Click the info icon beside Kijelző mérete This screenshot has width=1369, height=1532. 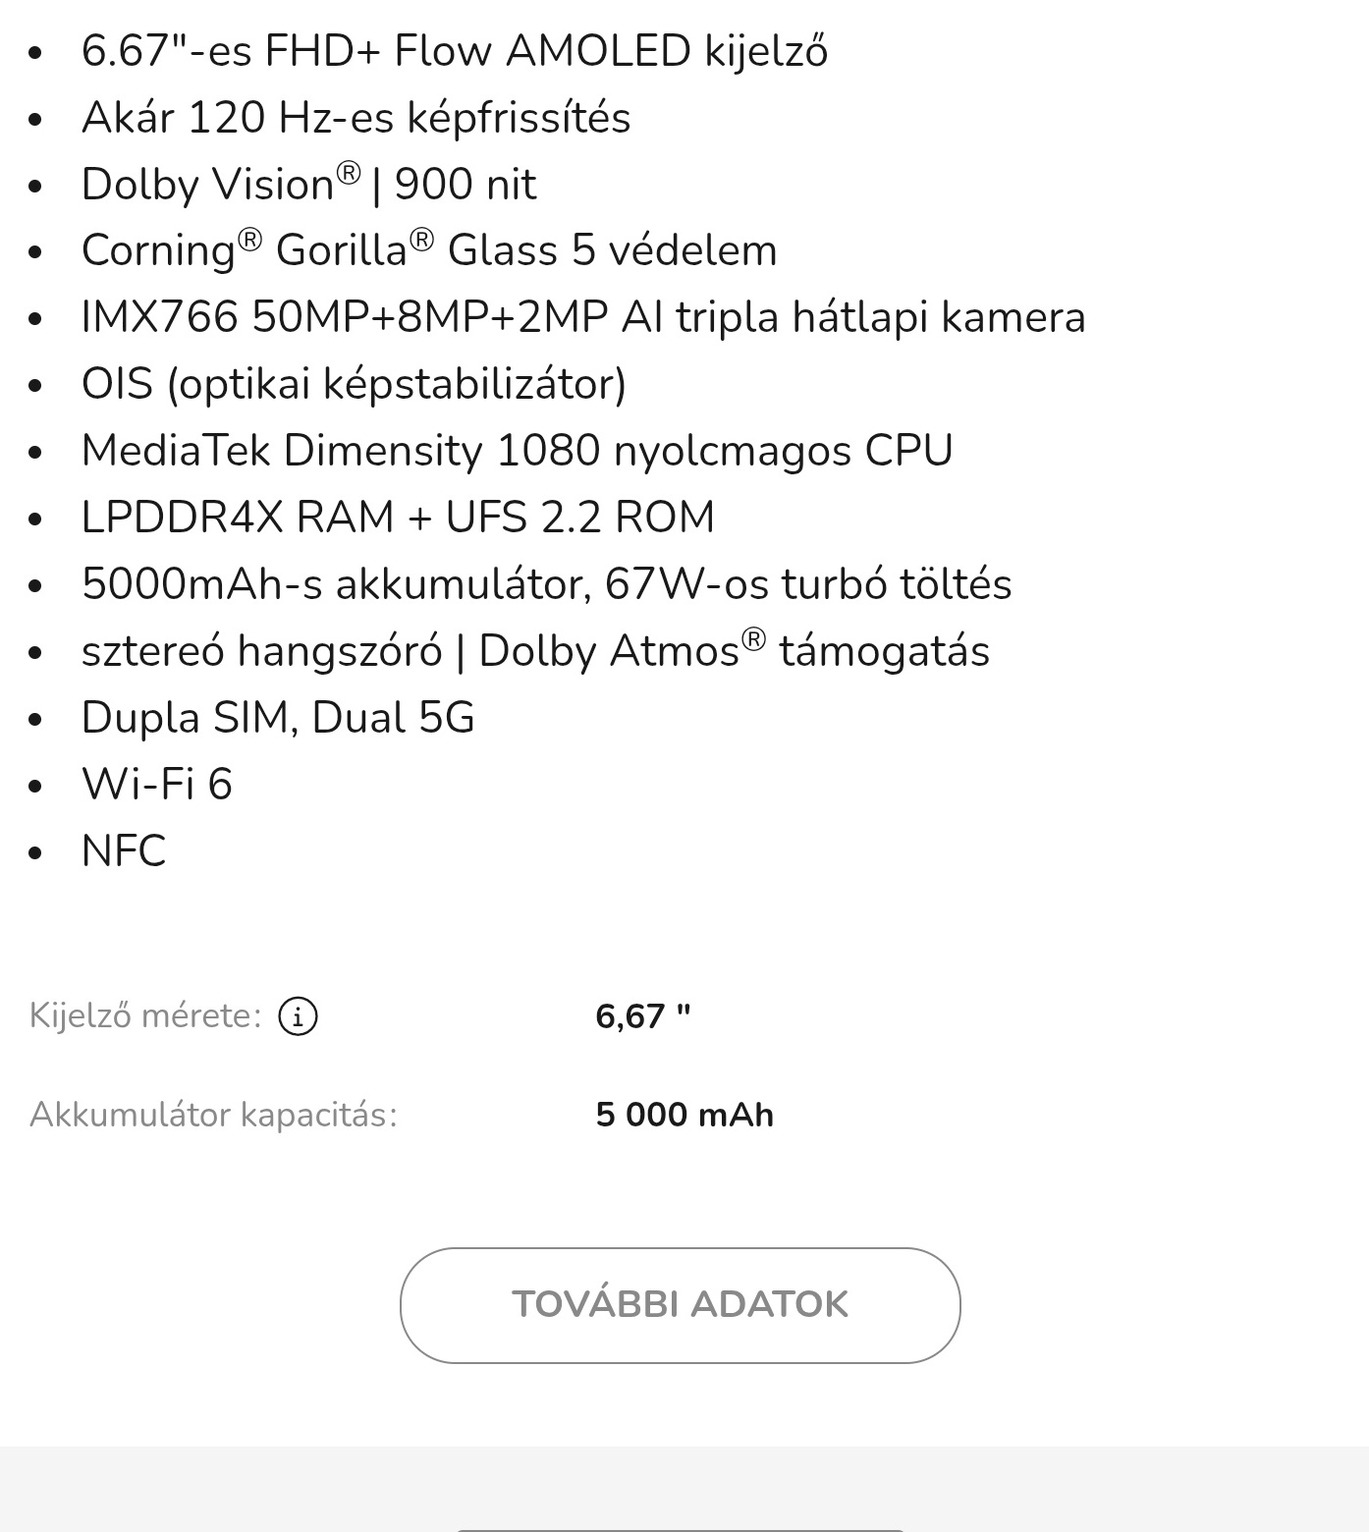[297, 1016]
